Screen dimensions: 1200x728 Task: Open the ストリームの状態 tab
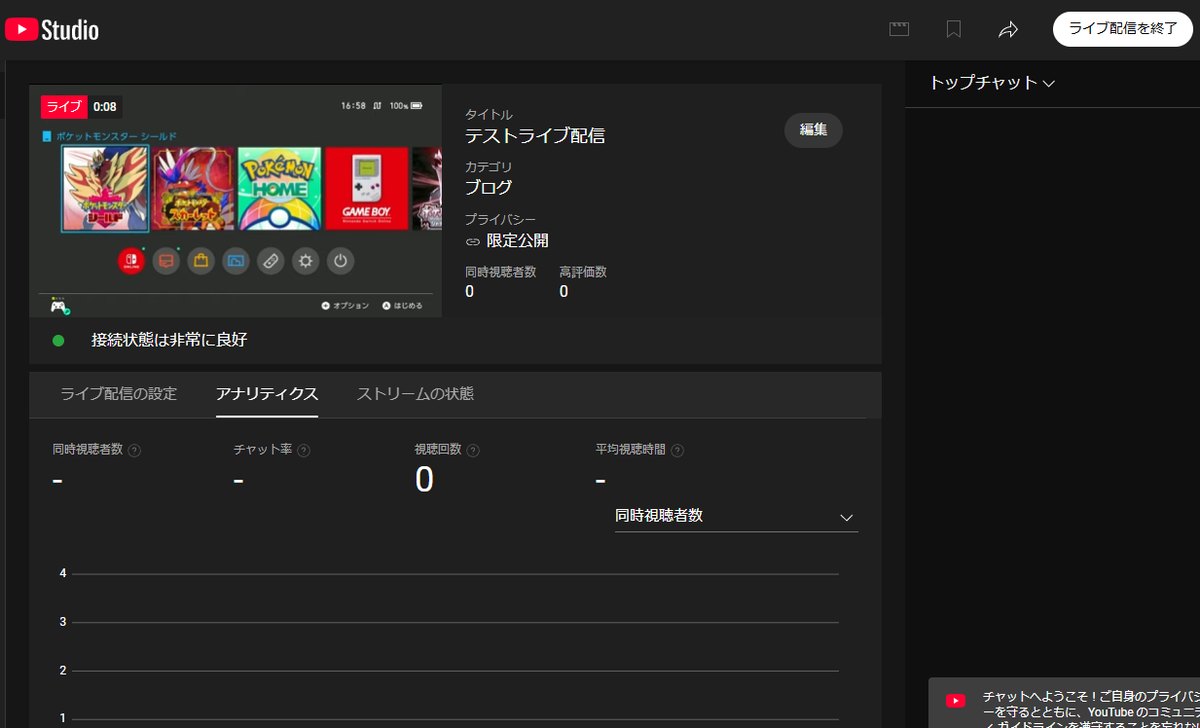tap(415, 394)
